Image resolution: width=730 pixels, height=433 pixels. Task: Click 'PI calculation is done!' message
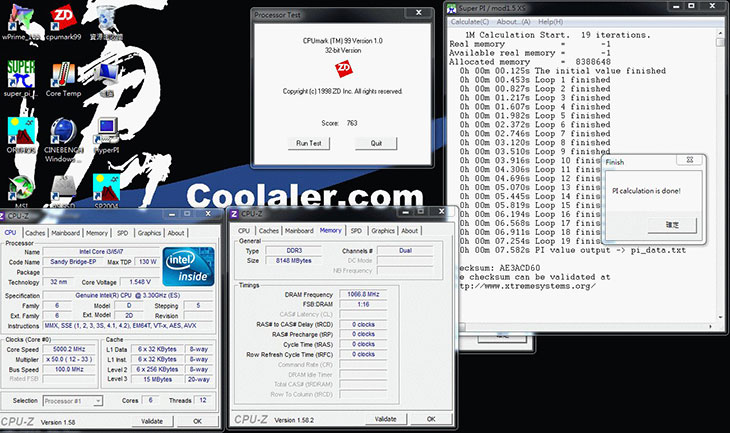646,191
